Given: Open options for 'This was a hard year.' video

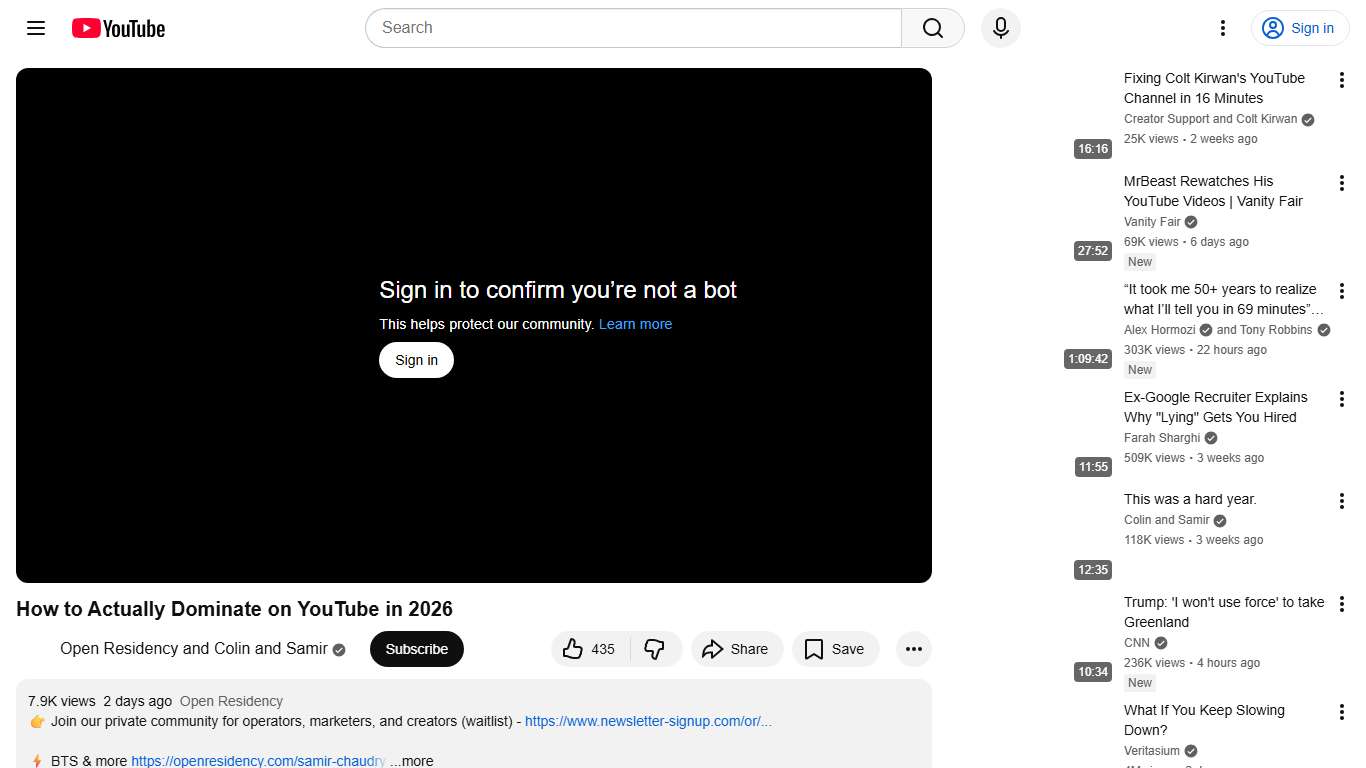Looking at the screenshot, I should [x=1341, y=500].
